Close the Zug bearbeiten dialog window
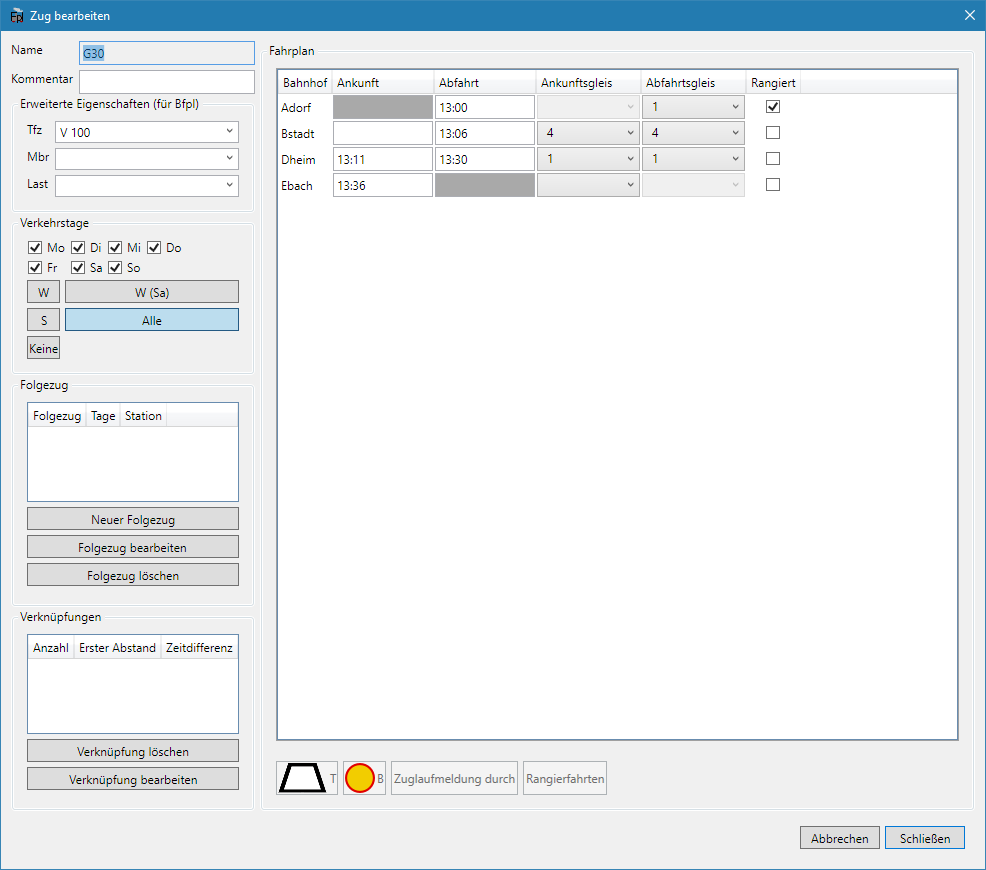 (970, 15)
